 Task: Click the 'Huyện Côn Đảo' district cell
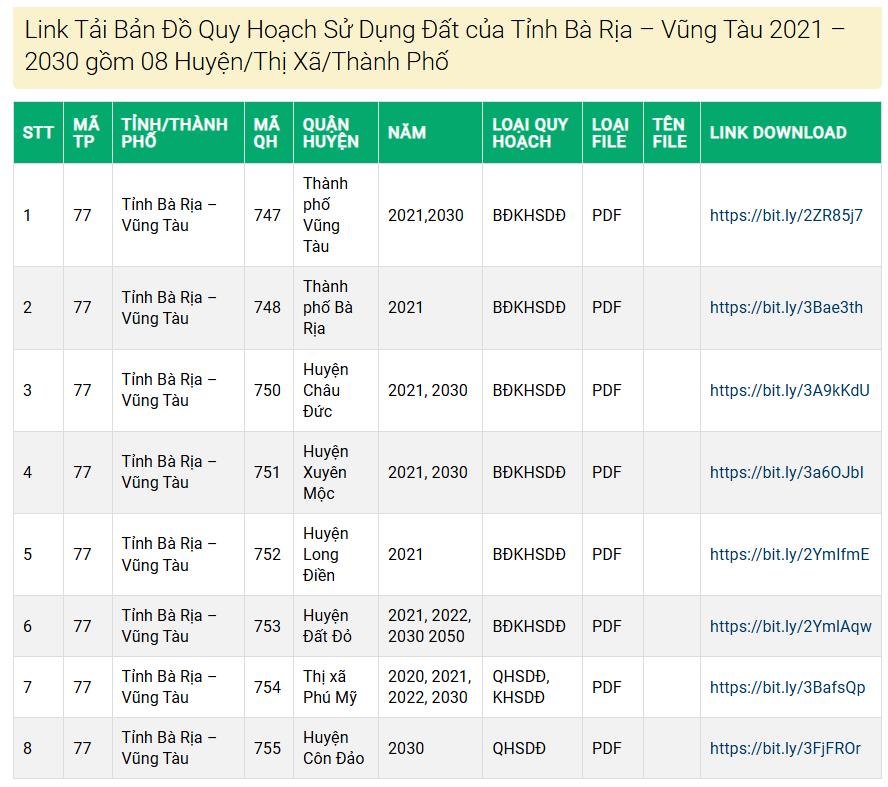click(x=334, y=748)
